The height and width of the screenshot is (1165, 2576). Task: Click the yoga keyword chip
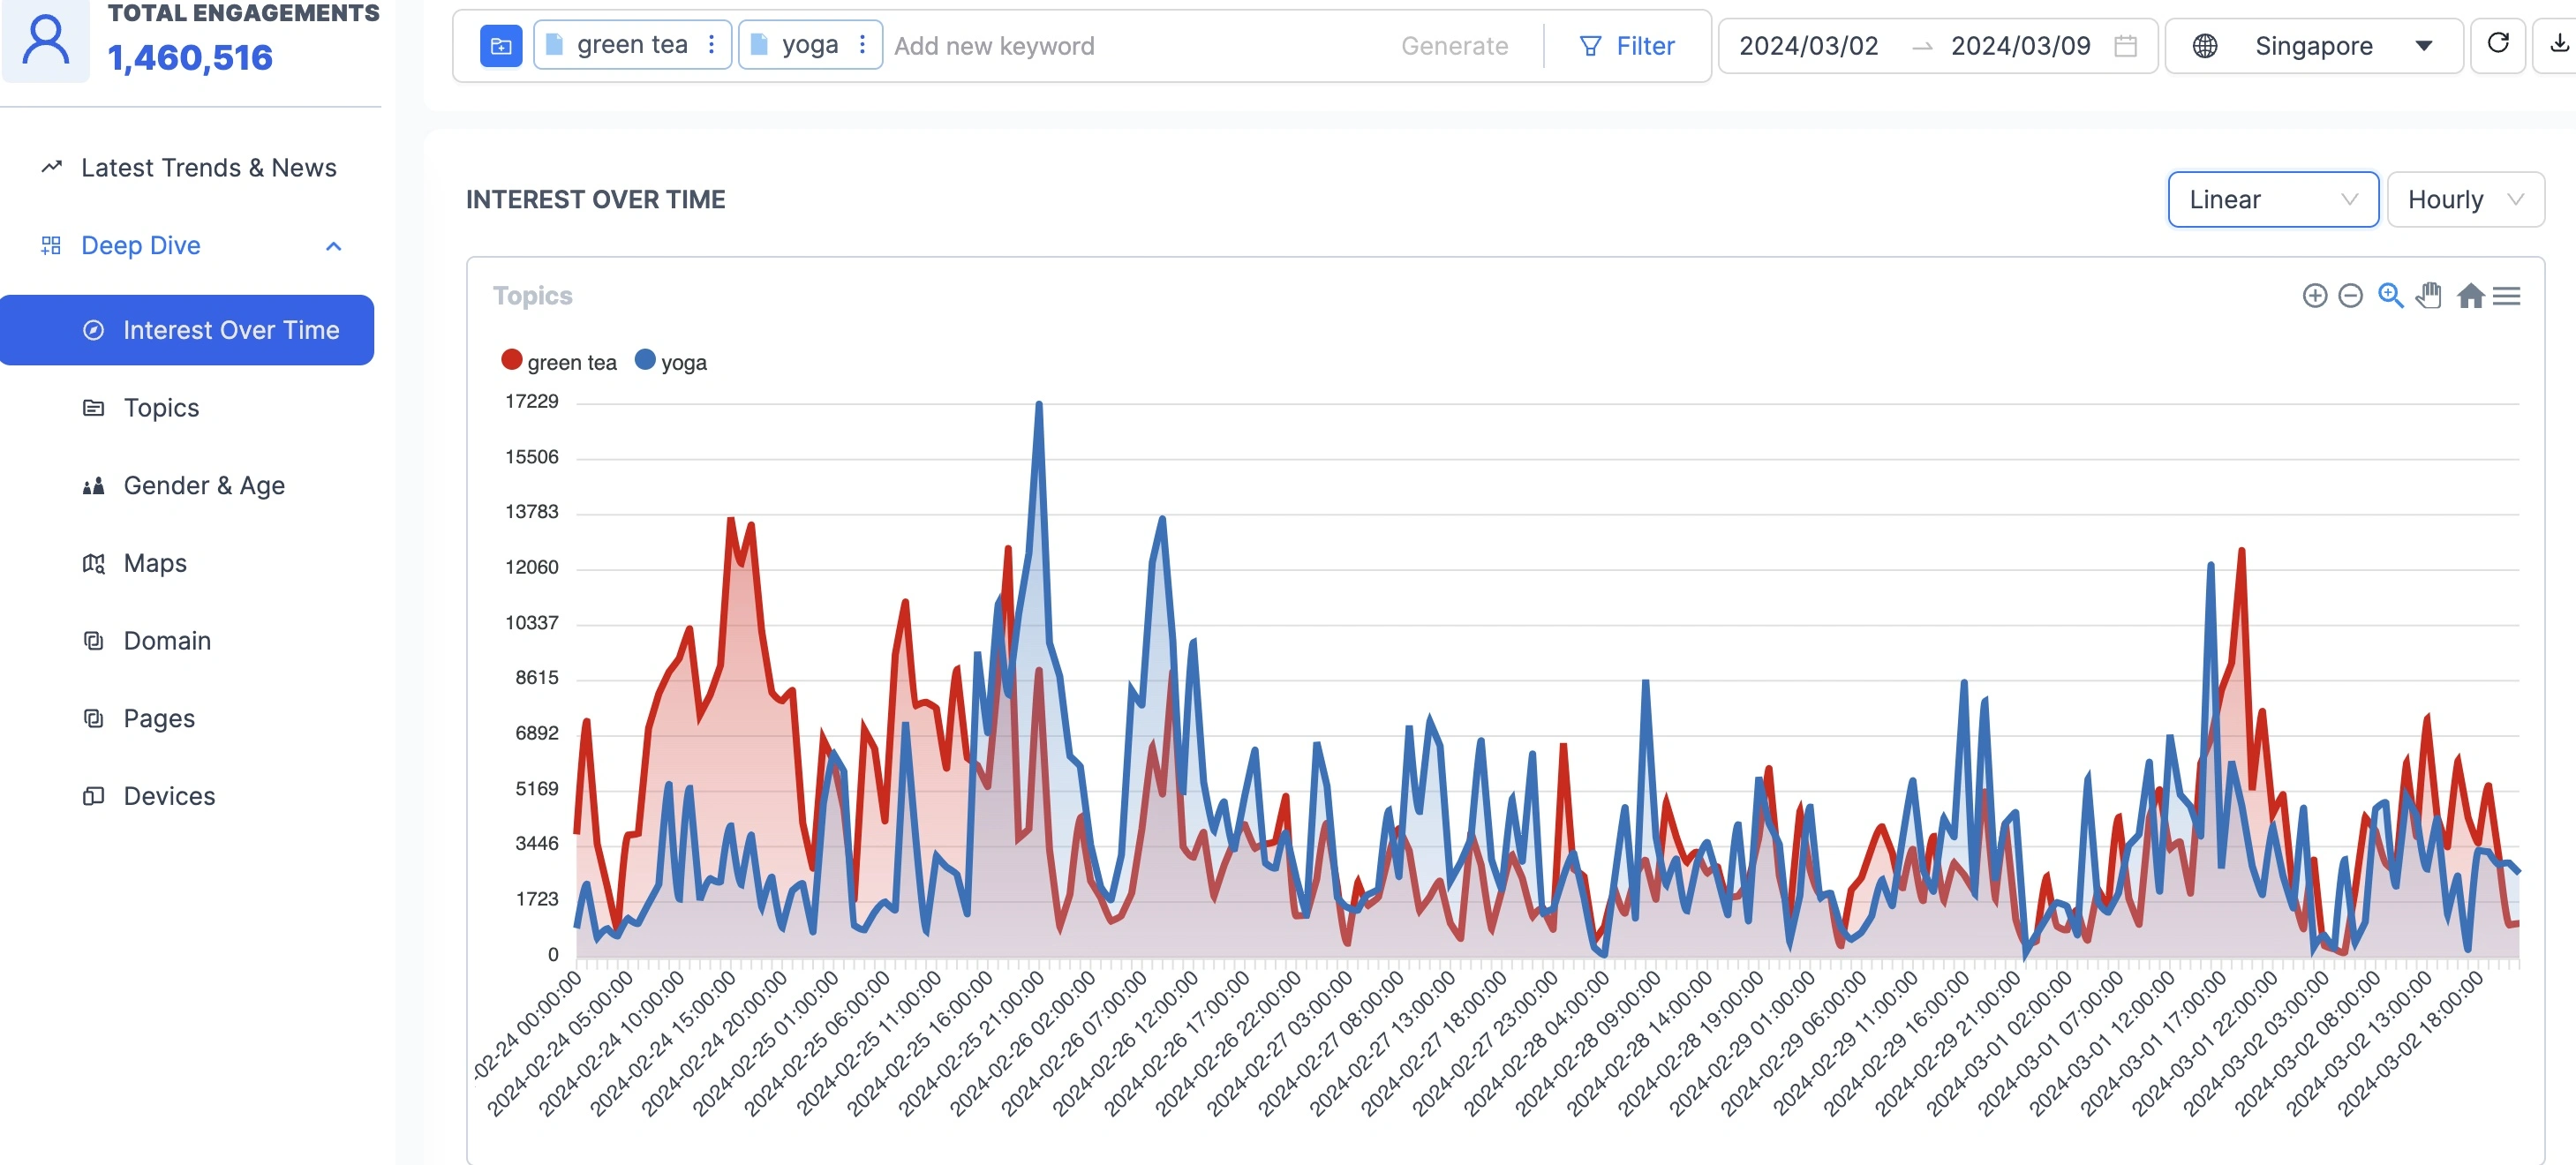tap(810, 45)
